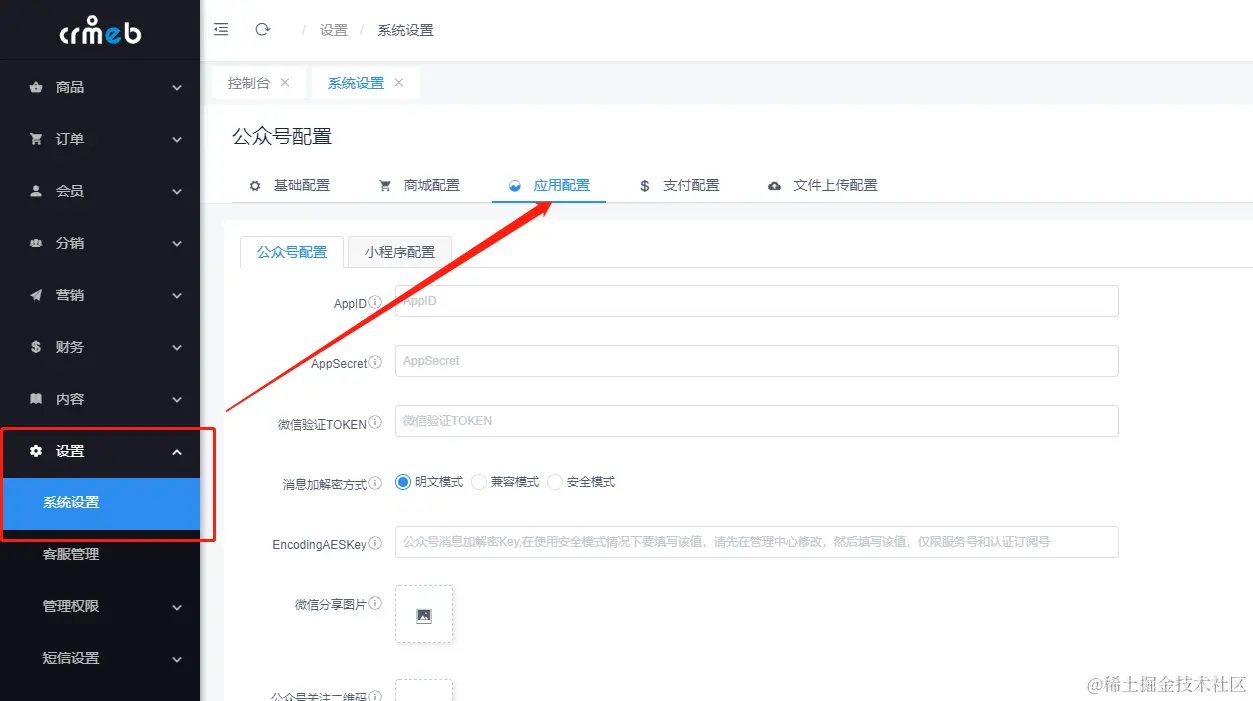
Task: Click the refresh page icon
Action: coord(263,30)
